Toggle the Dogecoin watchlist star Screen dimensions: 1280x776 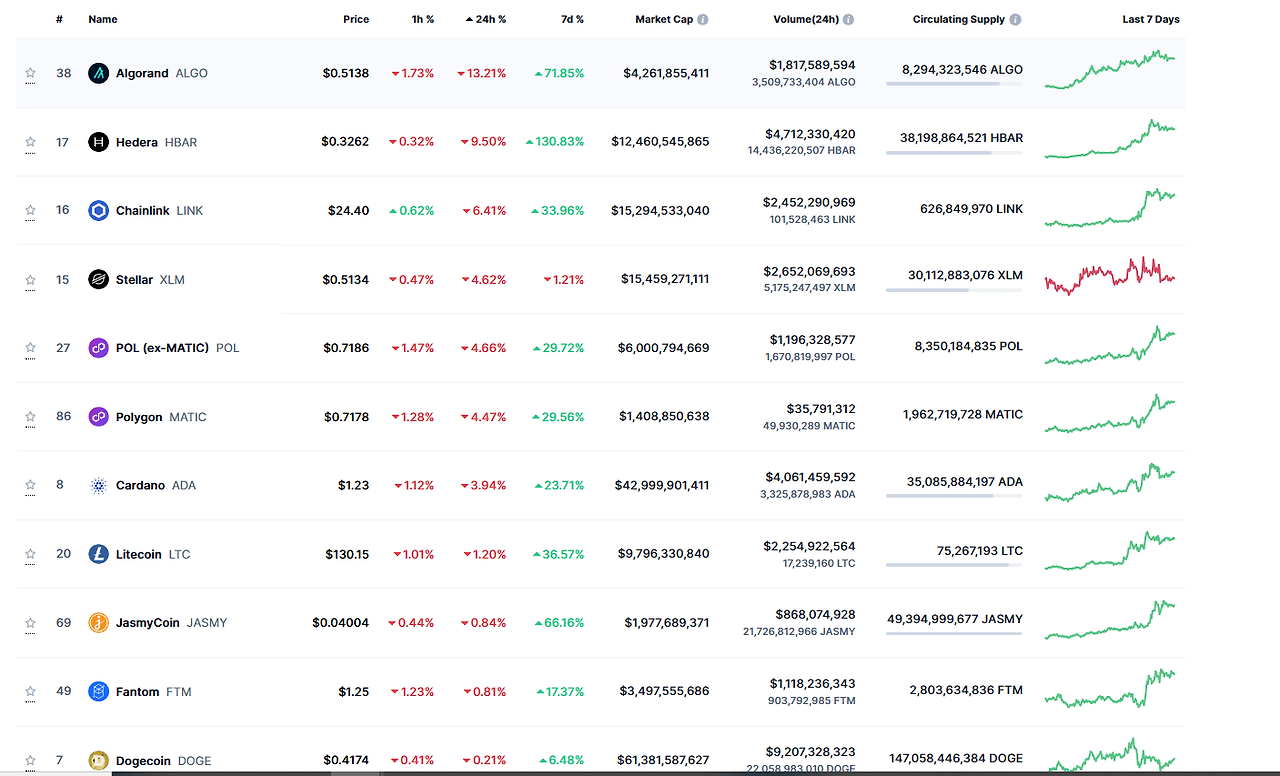[x=30, y=760]
